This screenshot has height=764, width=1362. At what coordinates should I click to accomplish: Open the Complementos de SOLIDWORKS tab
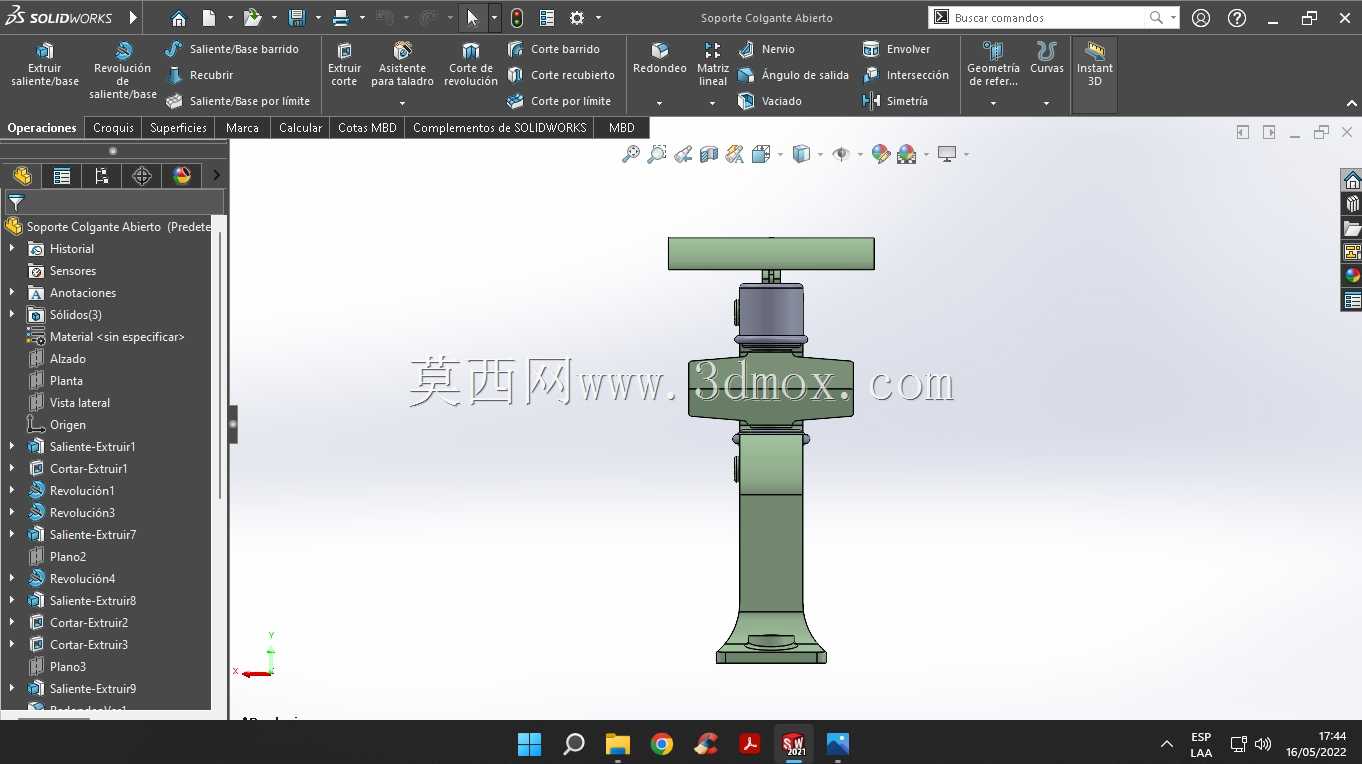coord(500,128)
